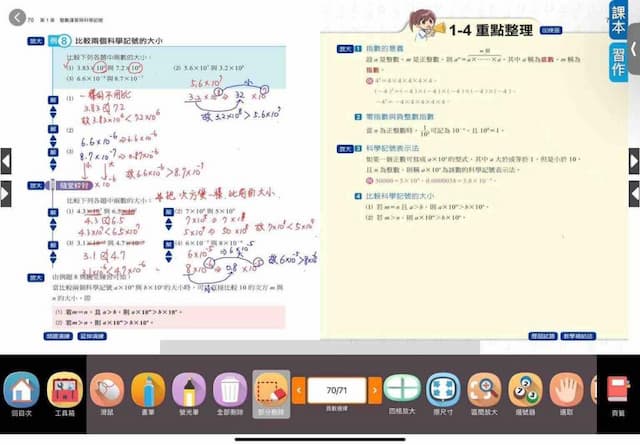The height and width of the screenshot is (445, 640).
Task: Select the 畫筆 pen tool
Action: 147,390
